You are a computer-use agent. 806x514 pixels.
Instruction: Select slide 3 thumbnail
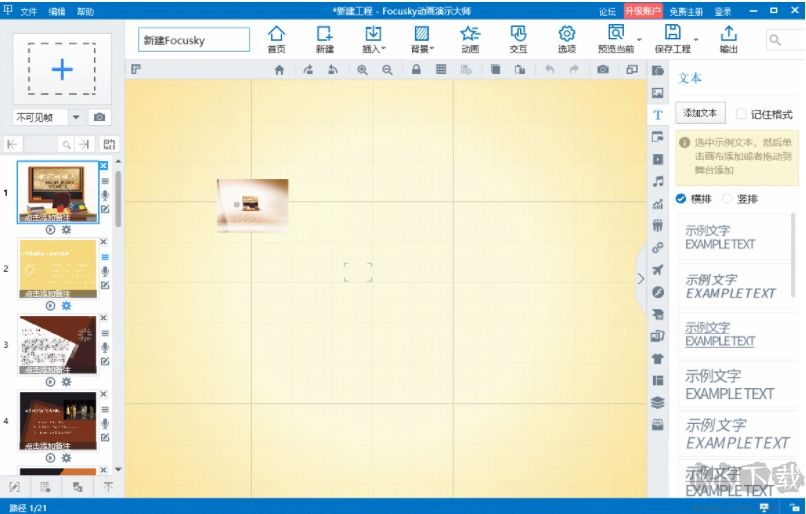coord(58,344)
